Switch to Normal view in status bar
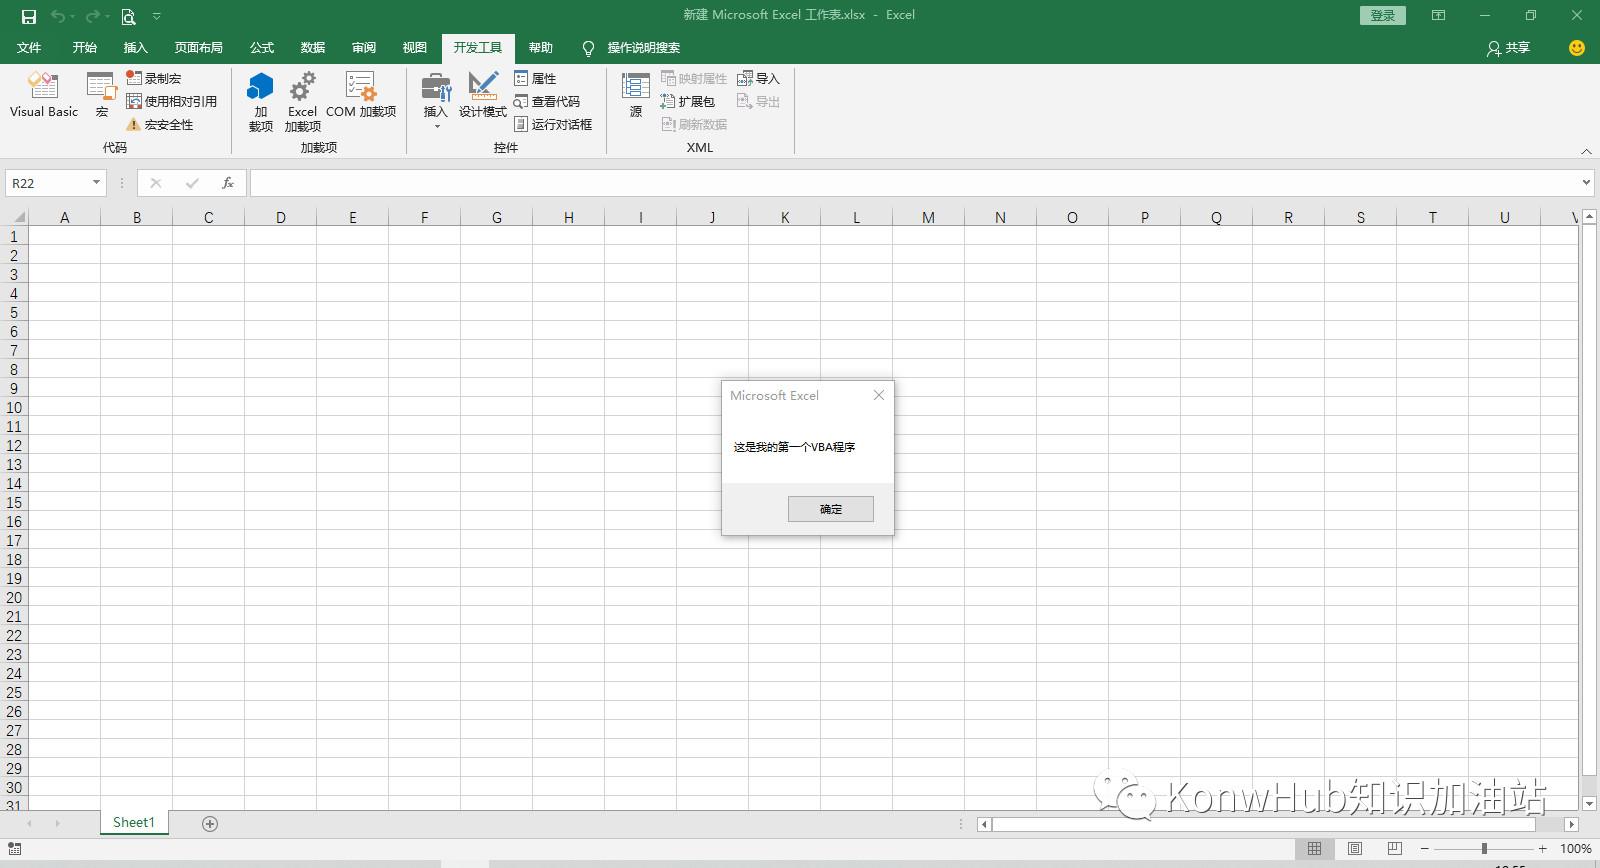 coord(1314,848)
